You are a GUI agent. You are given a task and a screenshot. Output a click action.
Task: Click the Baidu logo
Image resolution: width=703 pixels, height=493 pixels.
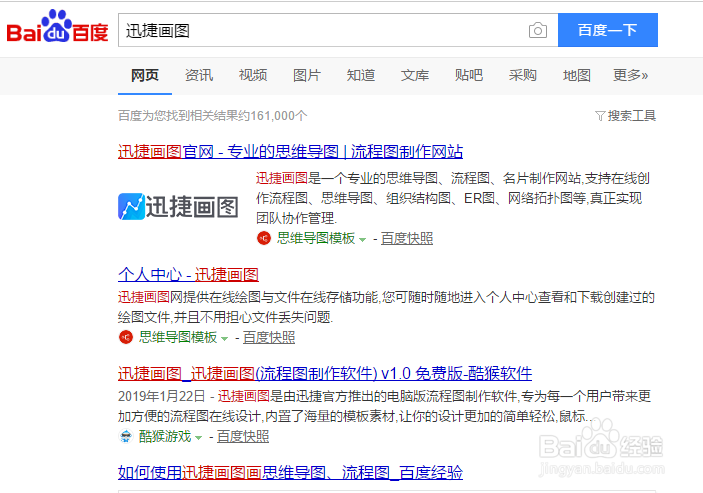pyautogui.click(x=57, y=27)
